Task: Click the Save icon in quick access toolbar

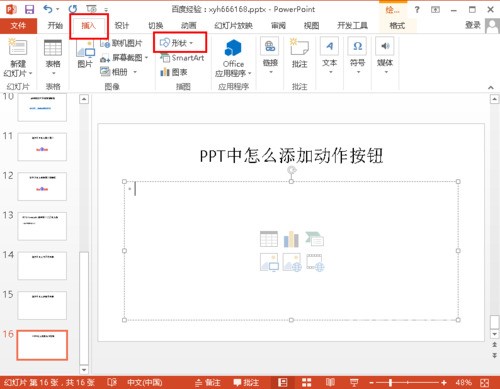Action: point(29,9)
